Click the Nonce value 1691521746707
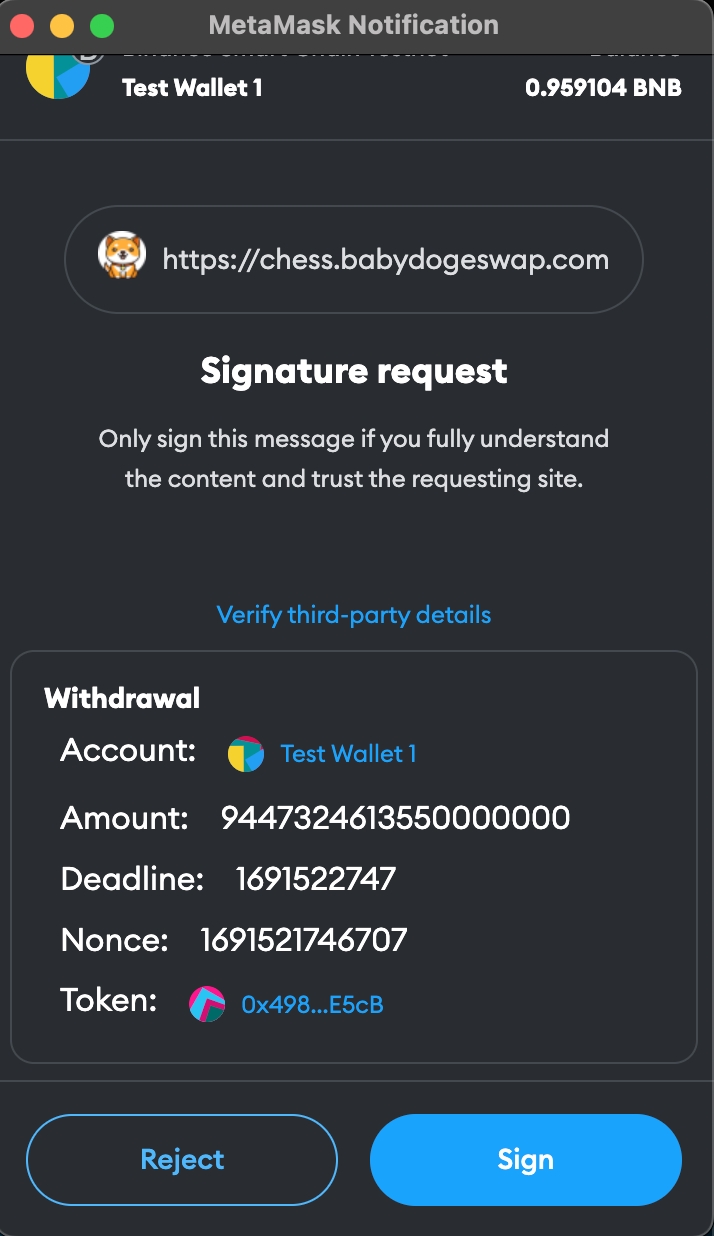This screenshot has height=1236, width=714. point(304,940)
